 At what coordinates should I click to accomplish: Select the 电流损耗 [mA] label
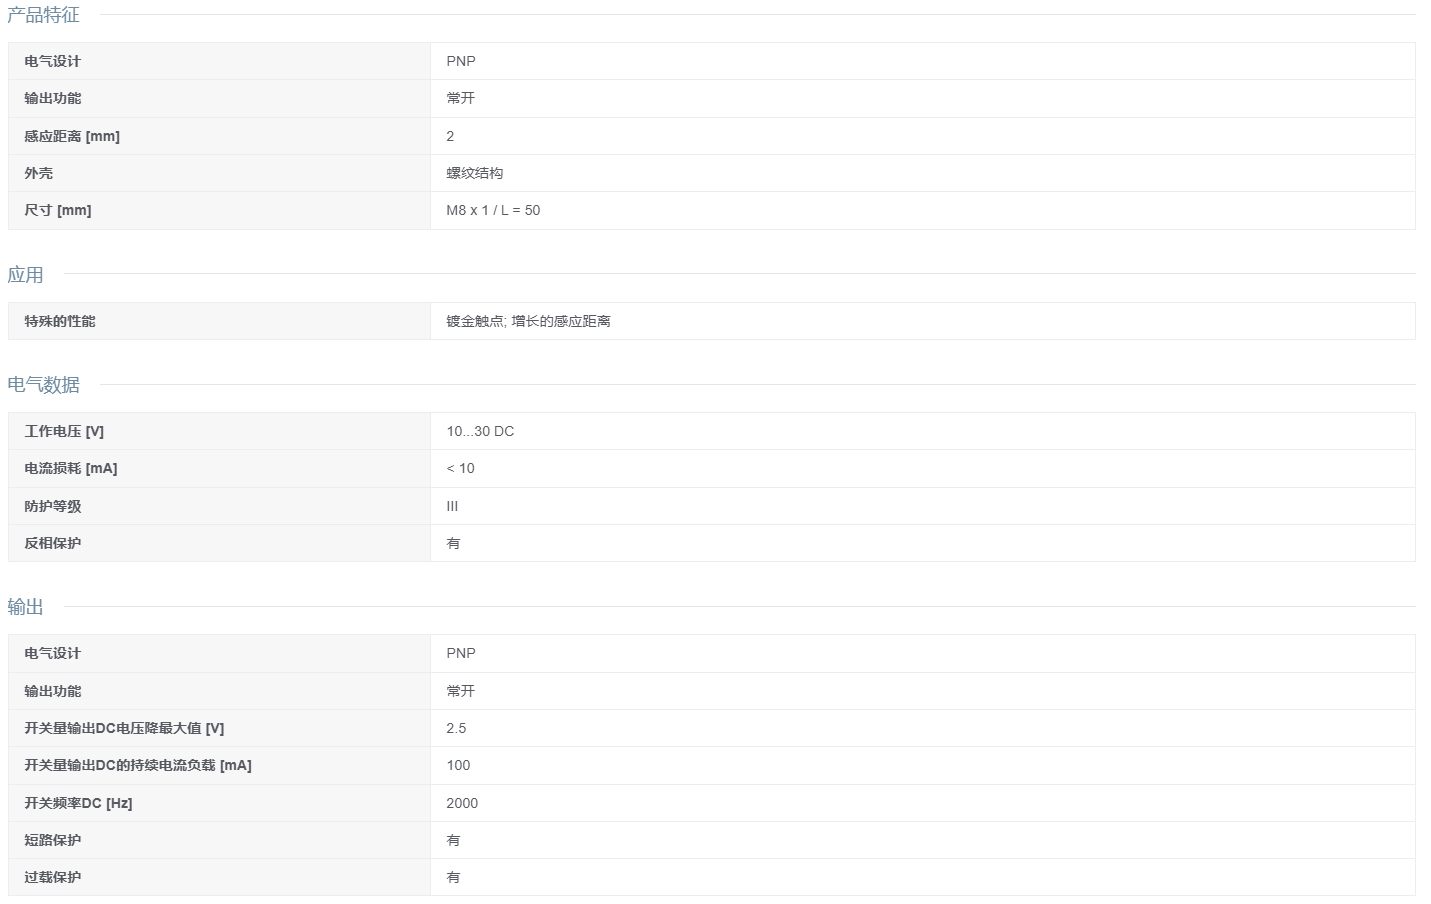(x=71, y=468)
